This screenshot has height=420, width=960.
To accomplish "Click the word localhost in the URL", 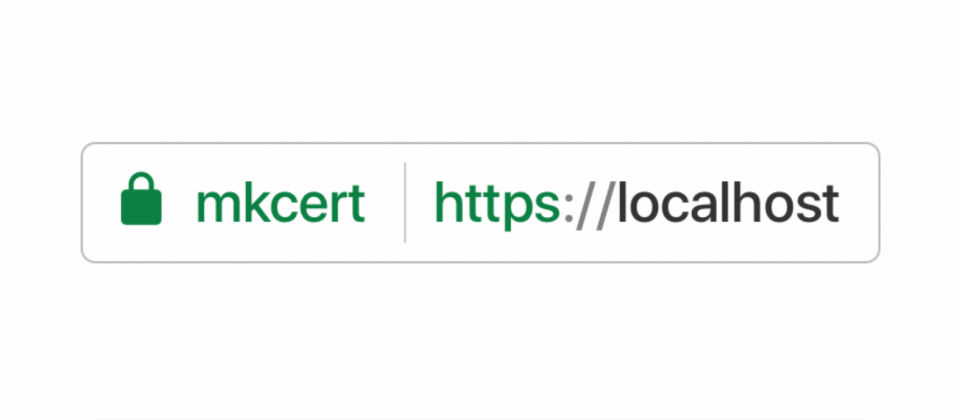I will [729, 203].
